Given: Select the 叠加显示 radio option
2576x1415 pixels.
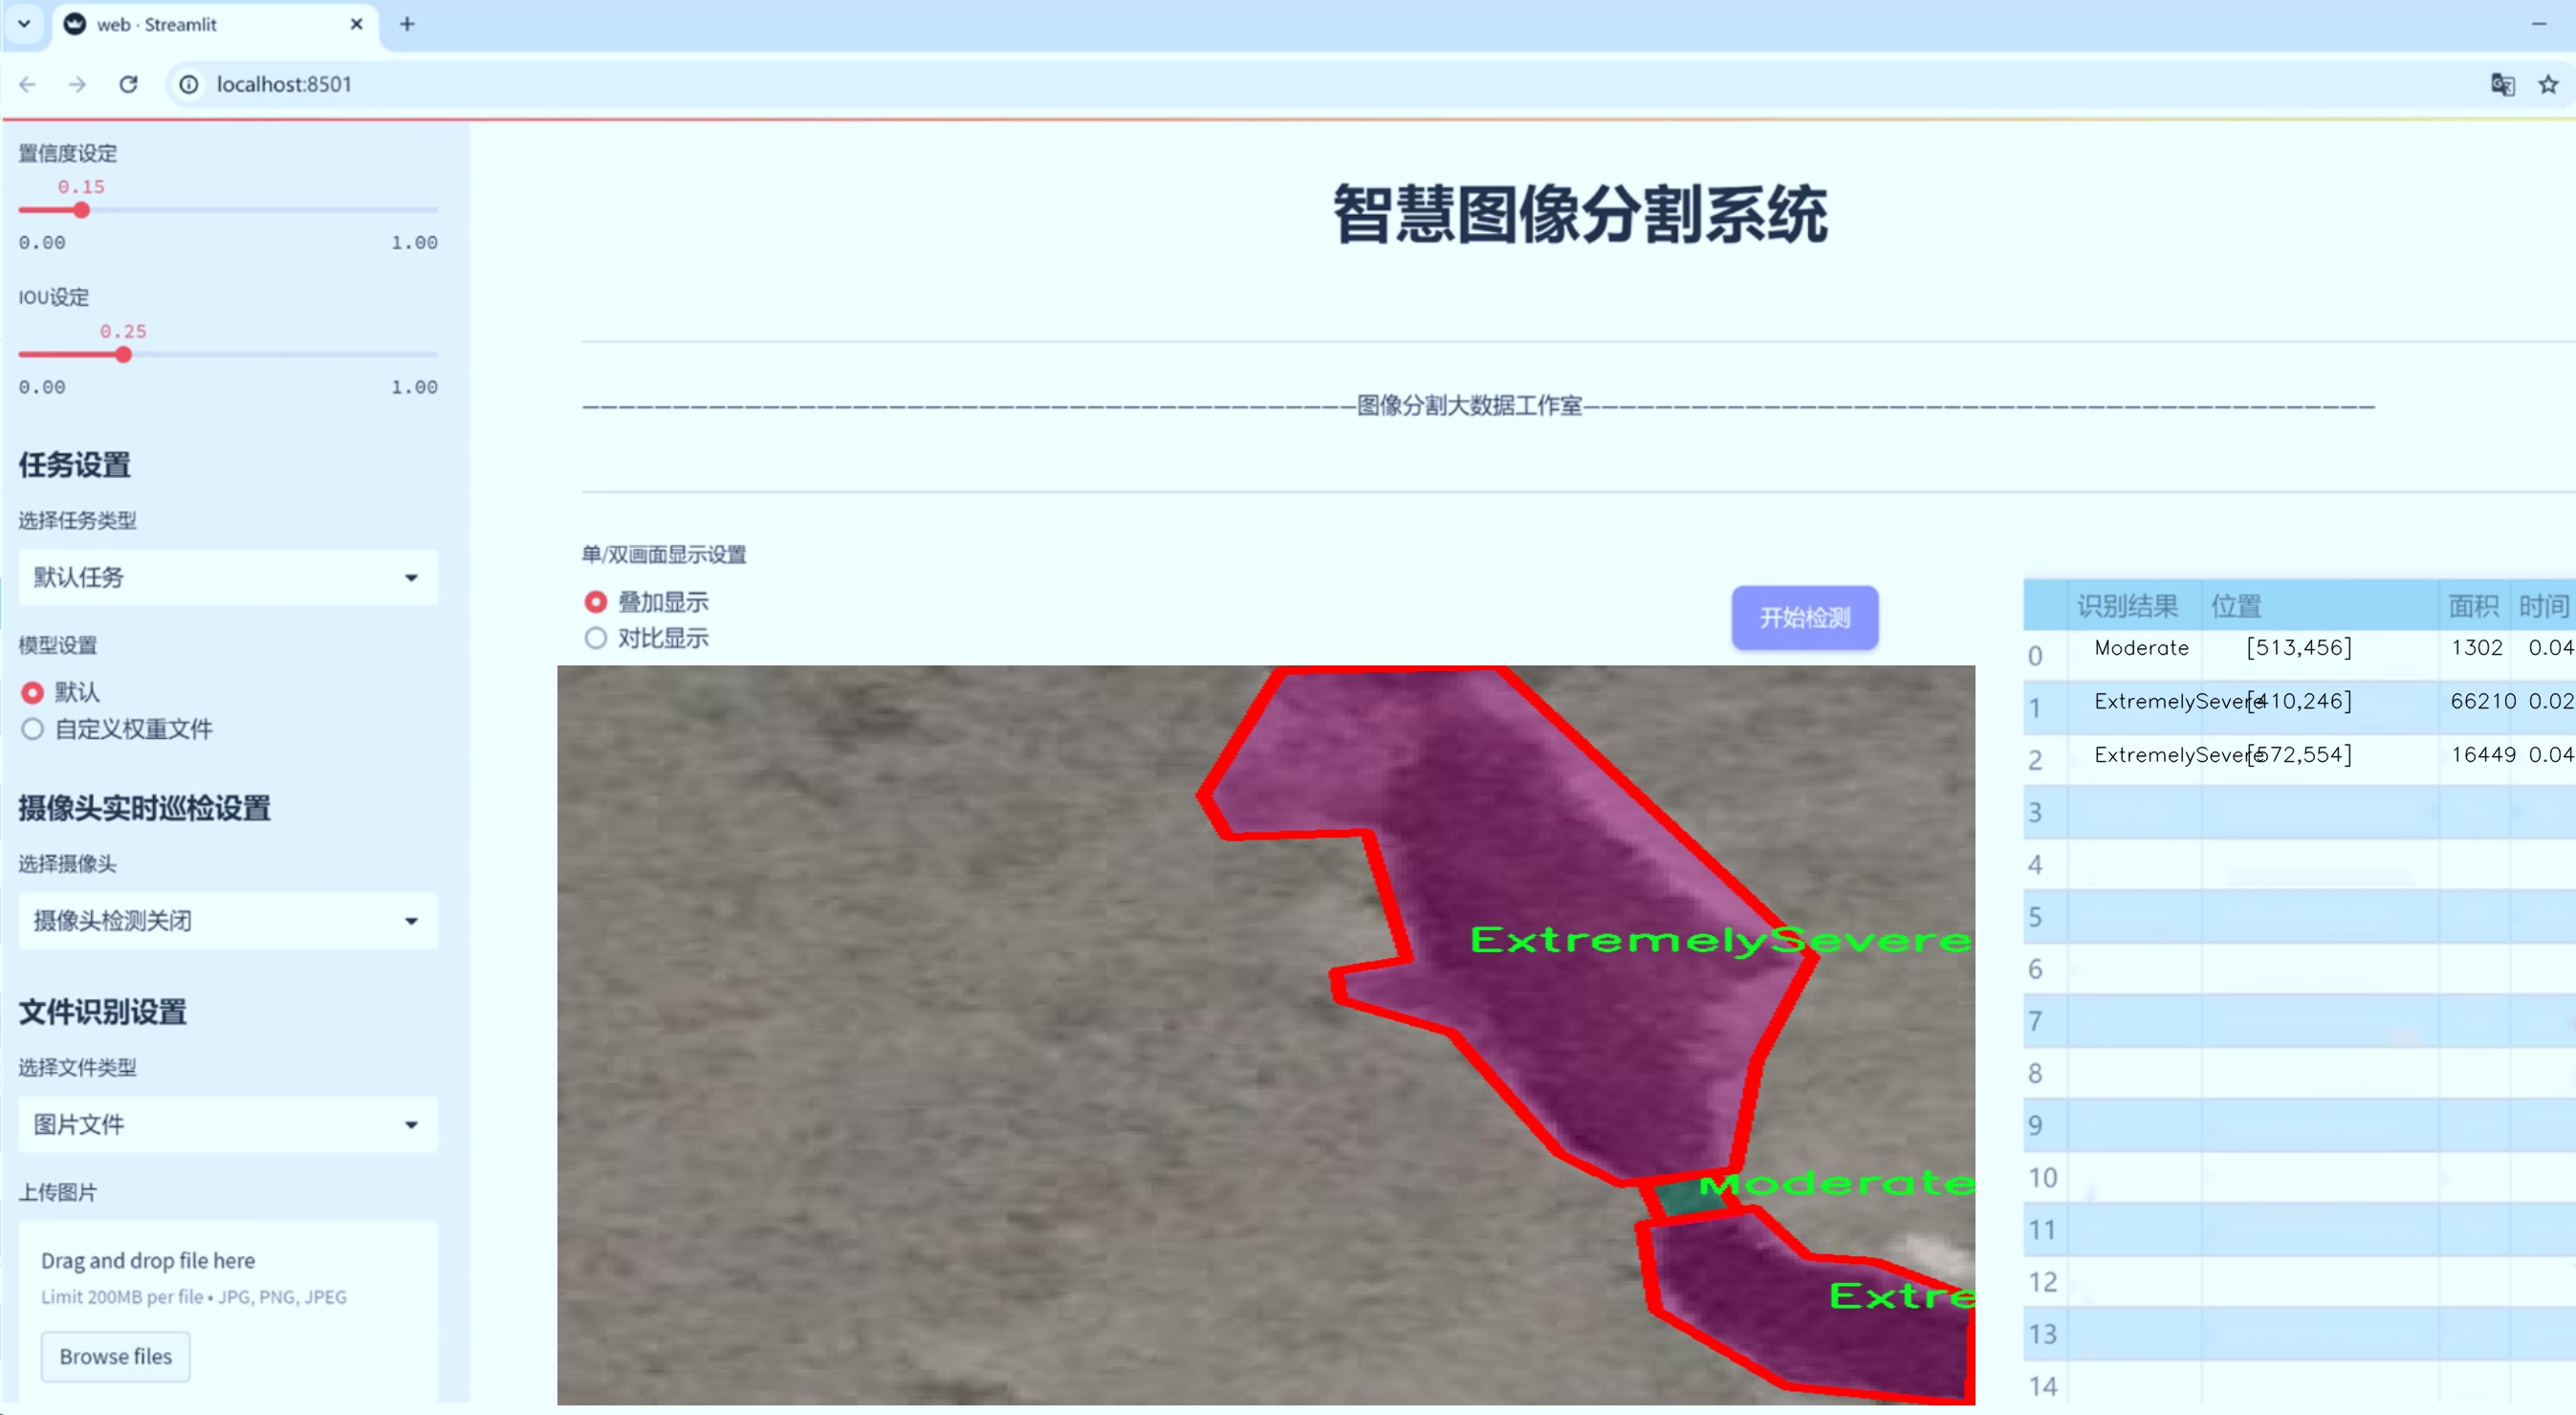Looking at the screenshot, I should click(x=596, y=602).
